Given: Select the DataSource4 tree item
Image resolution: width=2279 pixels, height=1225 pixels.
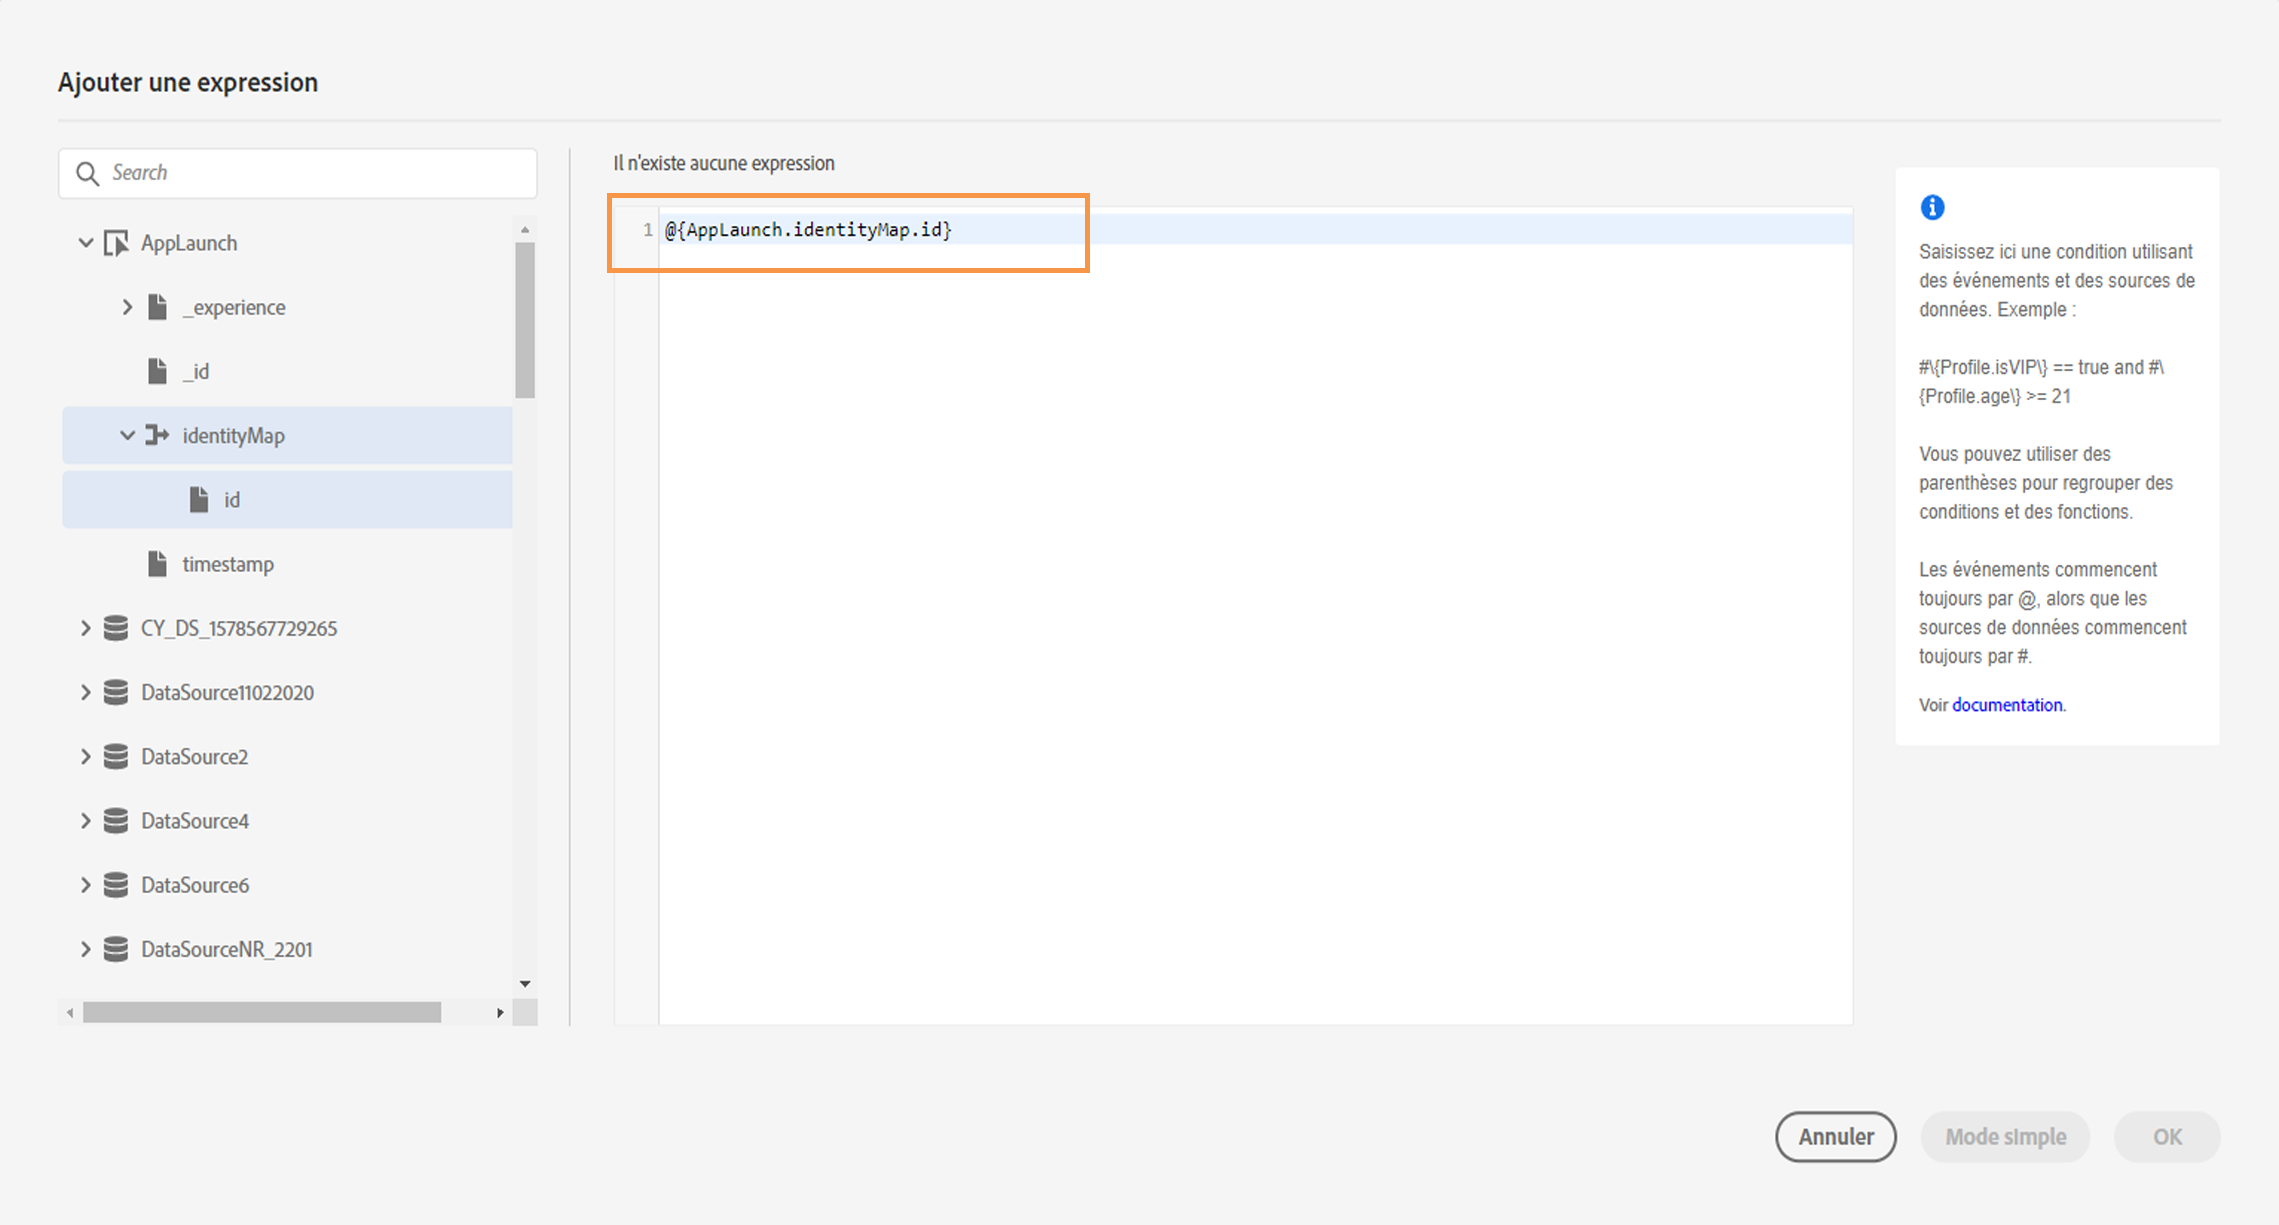Looking at the screenshot, I should [x=195, y=821].
